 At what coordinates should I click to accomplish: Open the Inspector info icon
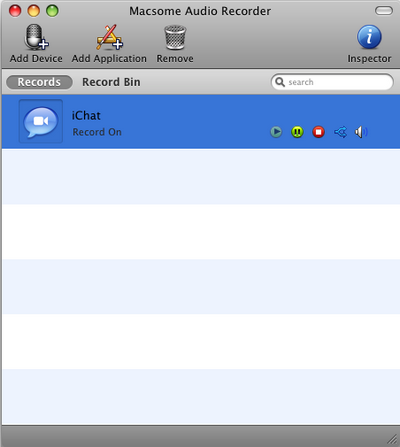tap(369, 37)
